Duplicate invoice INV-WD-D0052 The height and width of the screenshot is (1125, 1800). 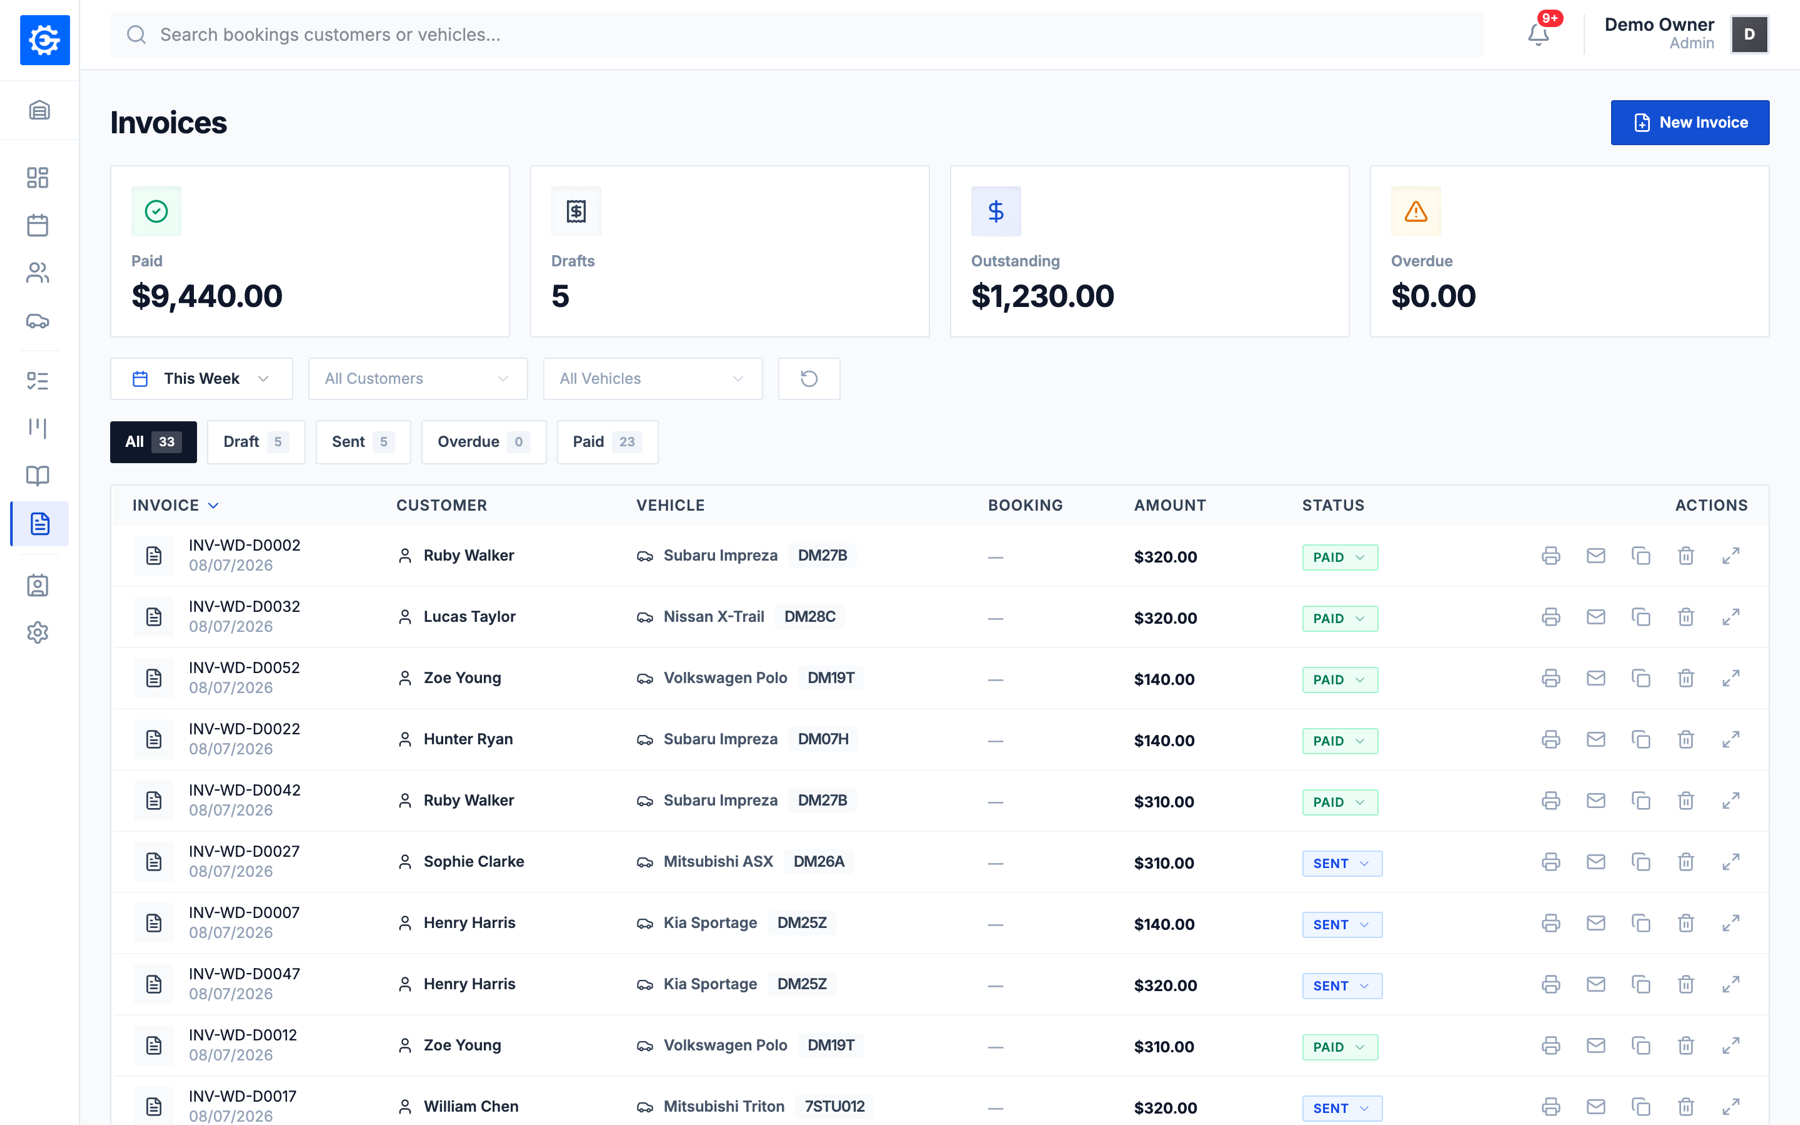[x=1641, y=678]
